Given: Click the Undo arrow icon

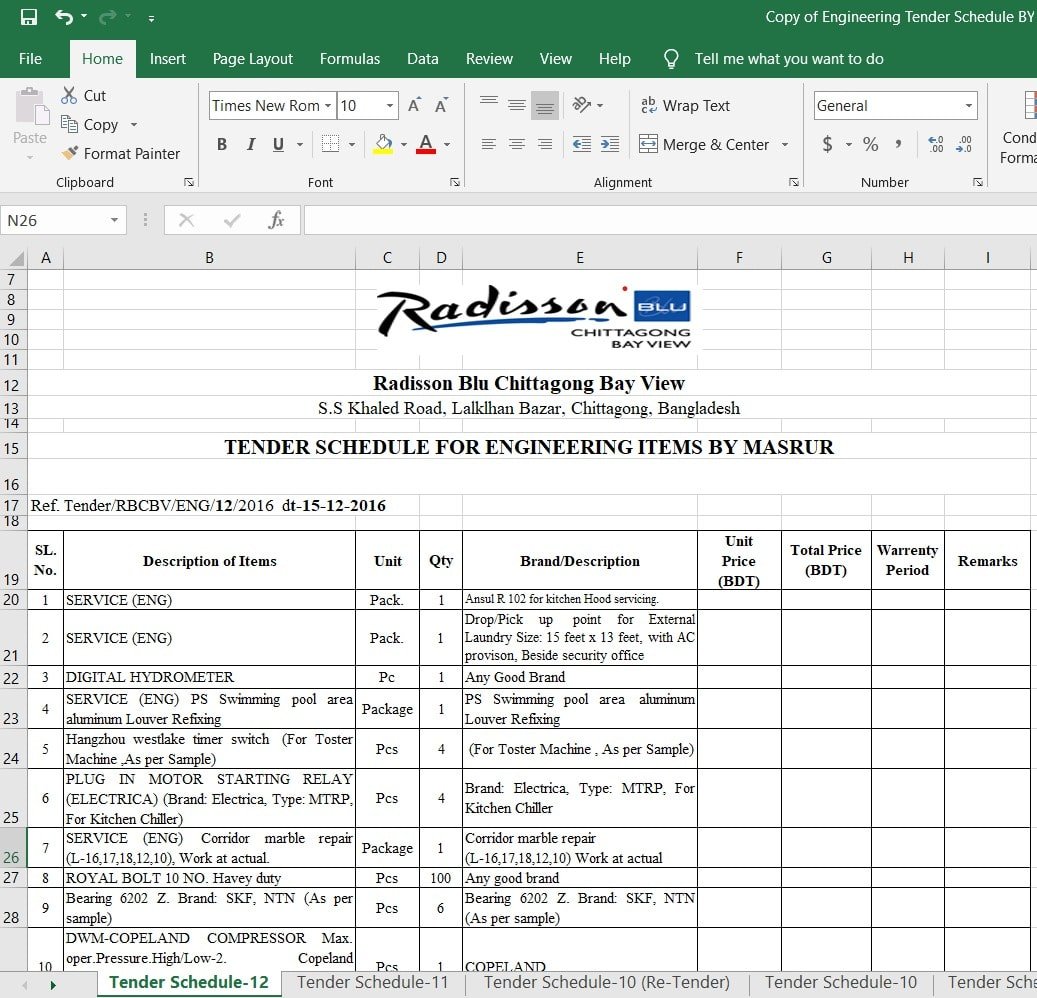Looking at the screenshot, I should tap(64, 17).
